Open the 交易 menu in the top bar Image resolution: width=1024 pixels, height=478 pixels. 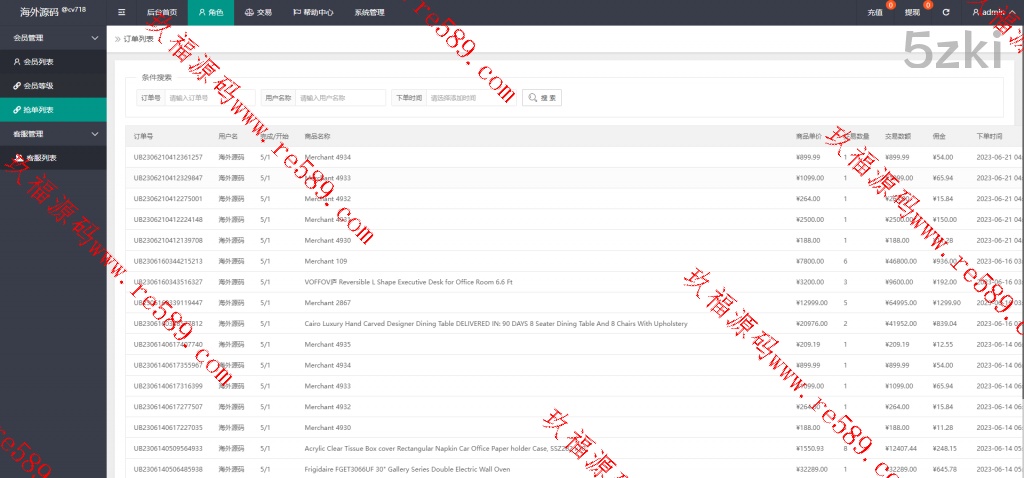tap(258, 12)
